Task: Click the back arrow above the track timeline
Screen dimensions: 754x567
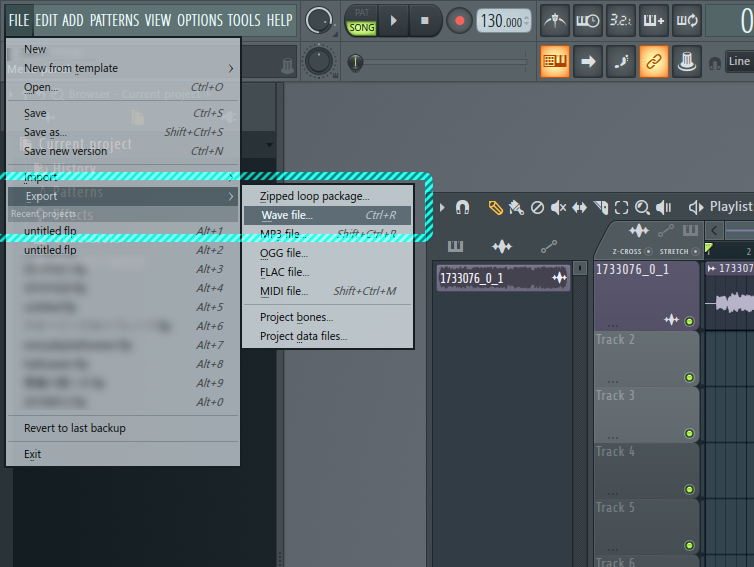Action: [714, 231]
